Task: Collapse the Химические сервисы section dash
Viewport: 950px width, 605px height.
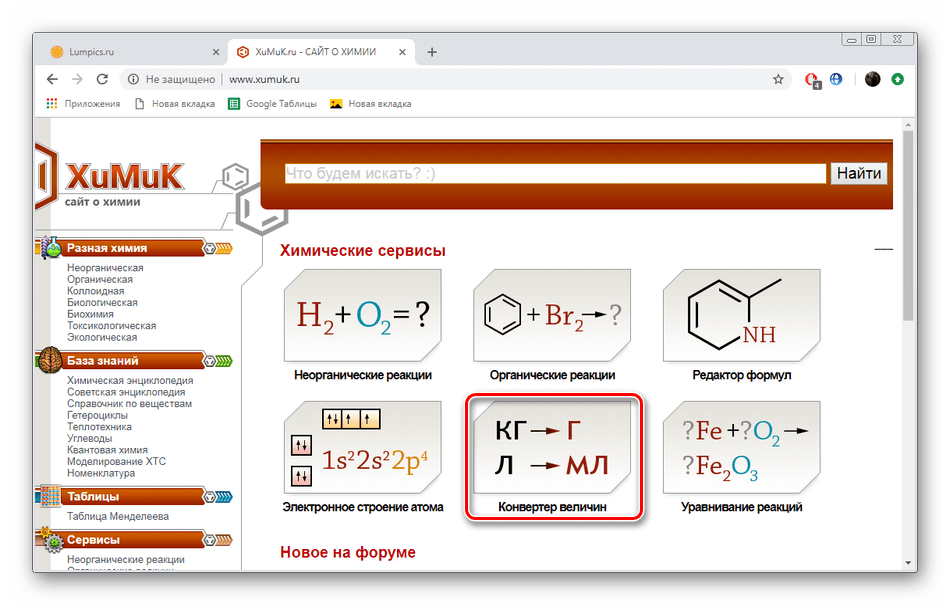Action: (x=884, y=249)
